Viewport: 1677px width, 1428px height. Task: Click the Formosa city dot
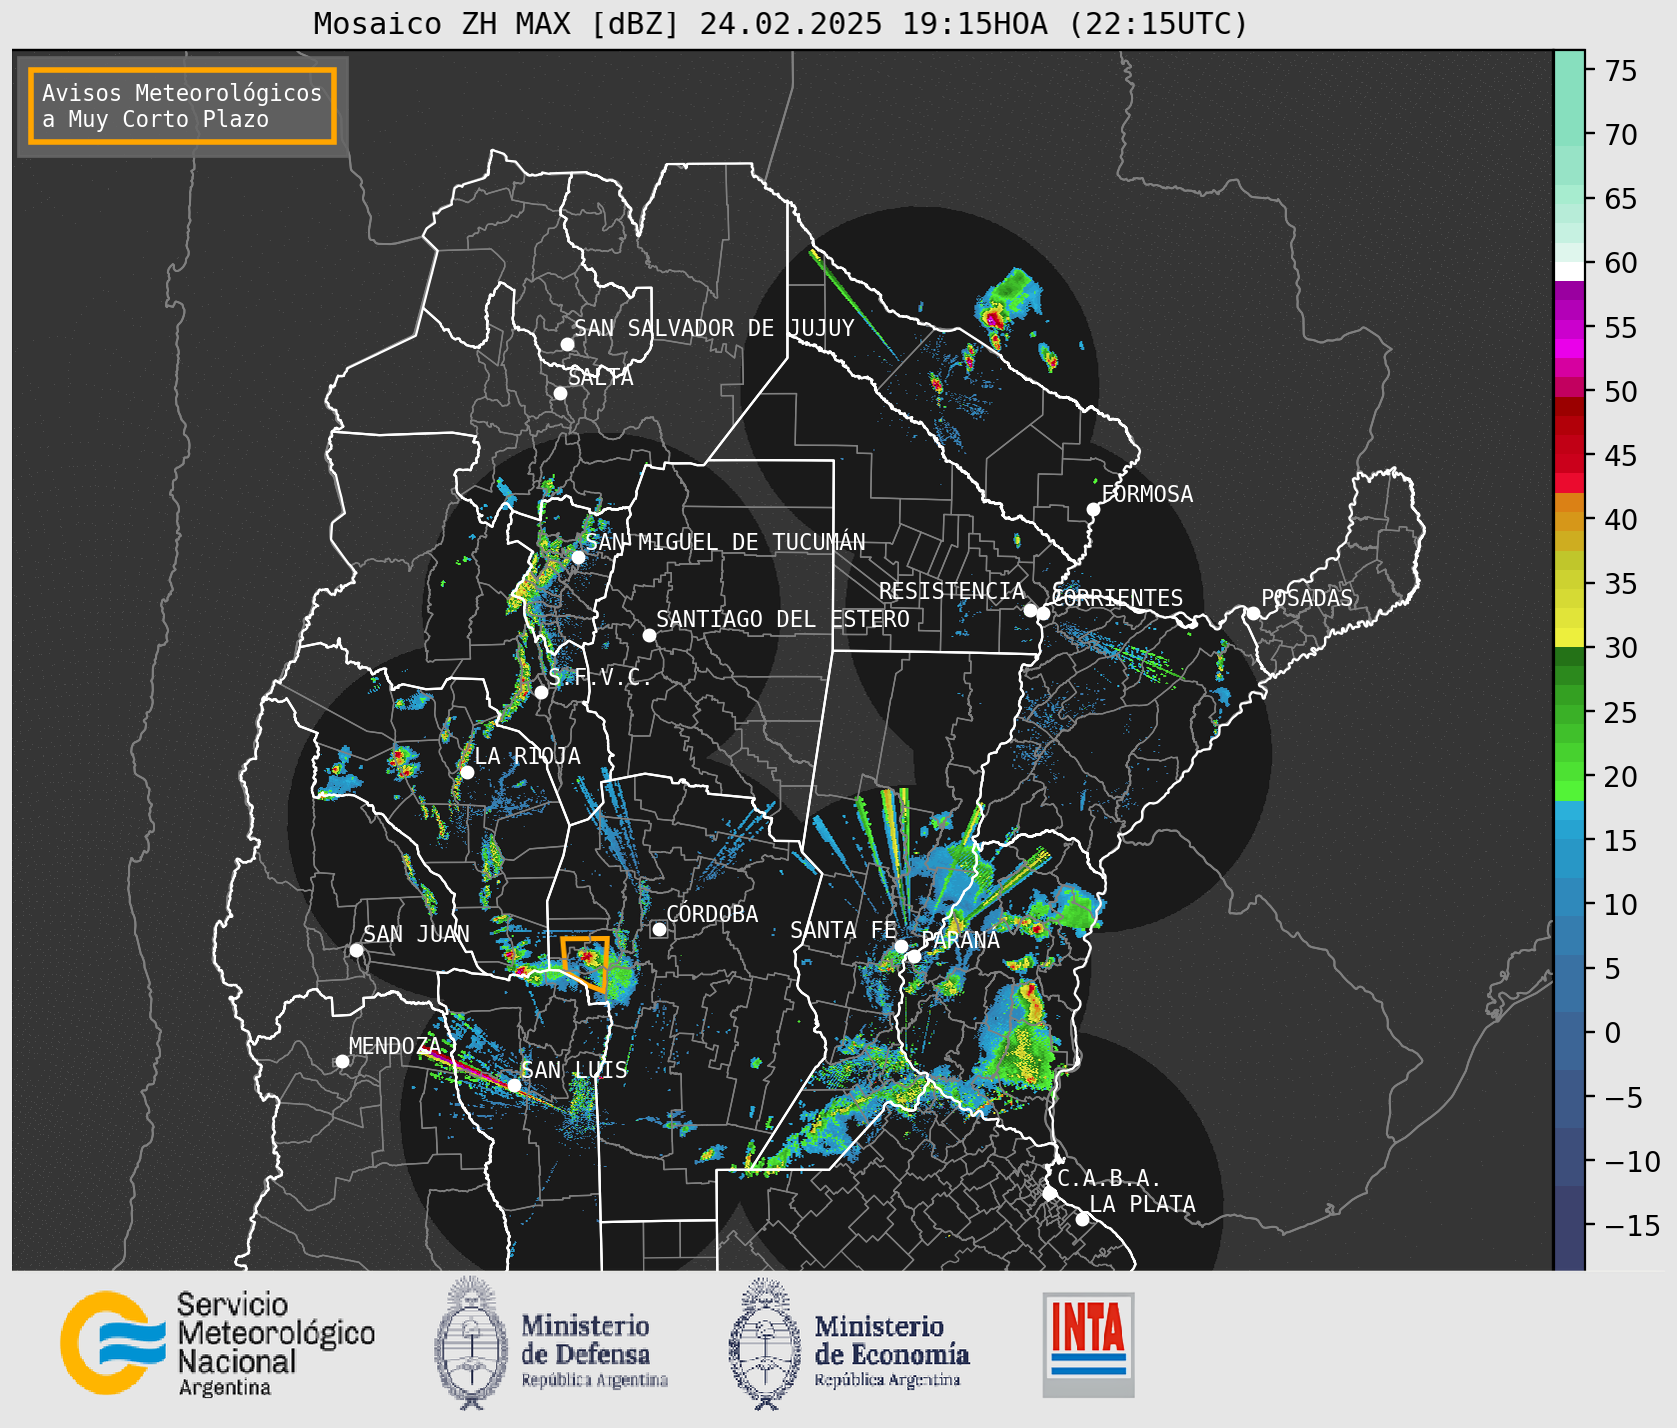point(1093,509)
